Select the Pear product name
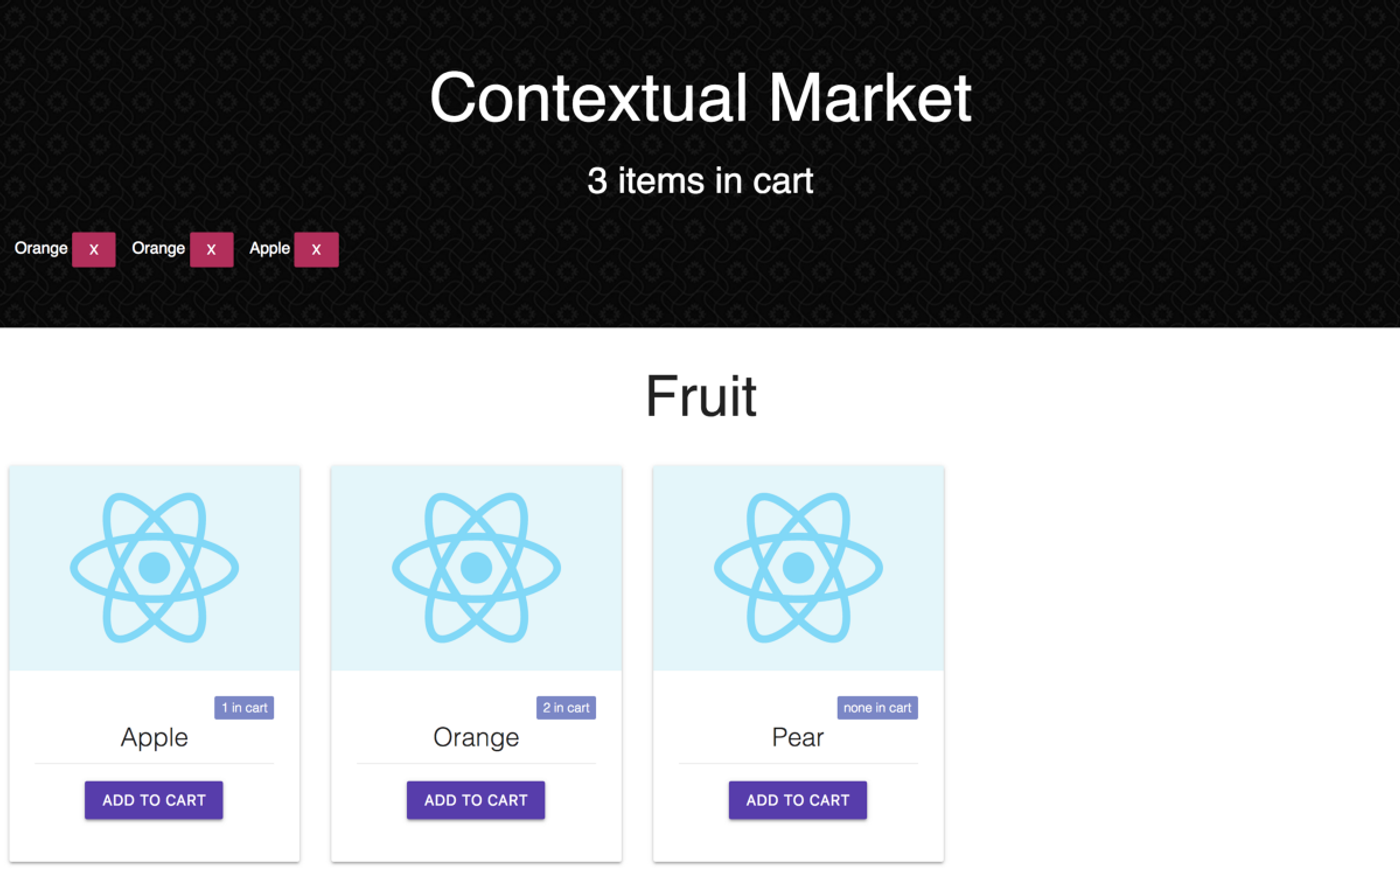 click(798, 737)
